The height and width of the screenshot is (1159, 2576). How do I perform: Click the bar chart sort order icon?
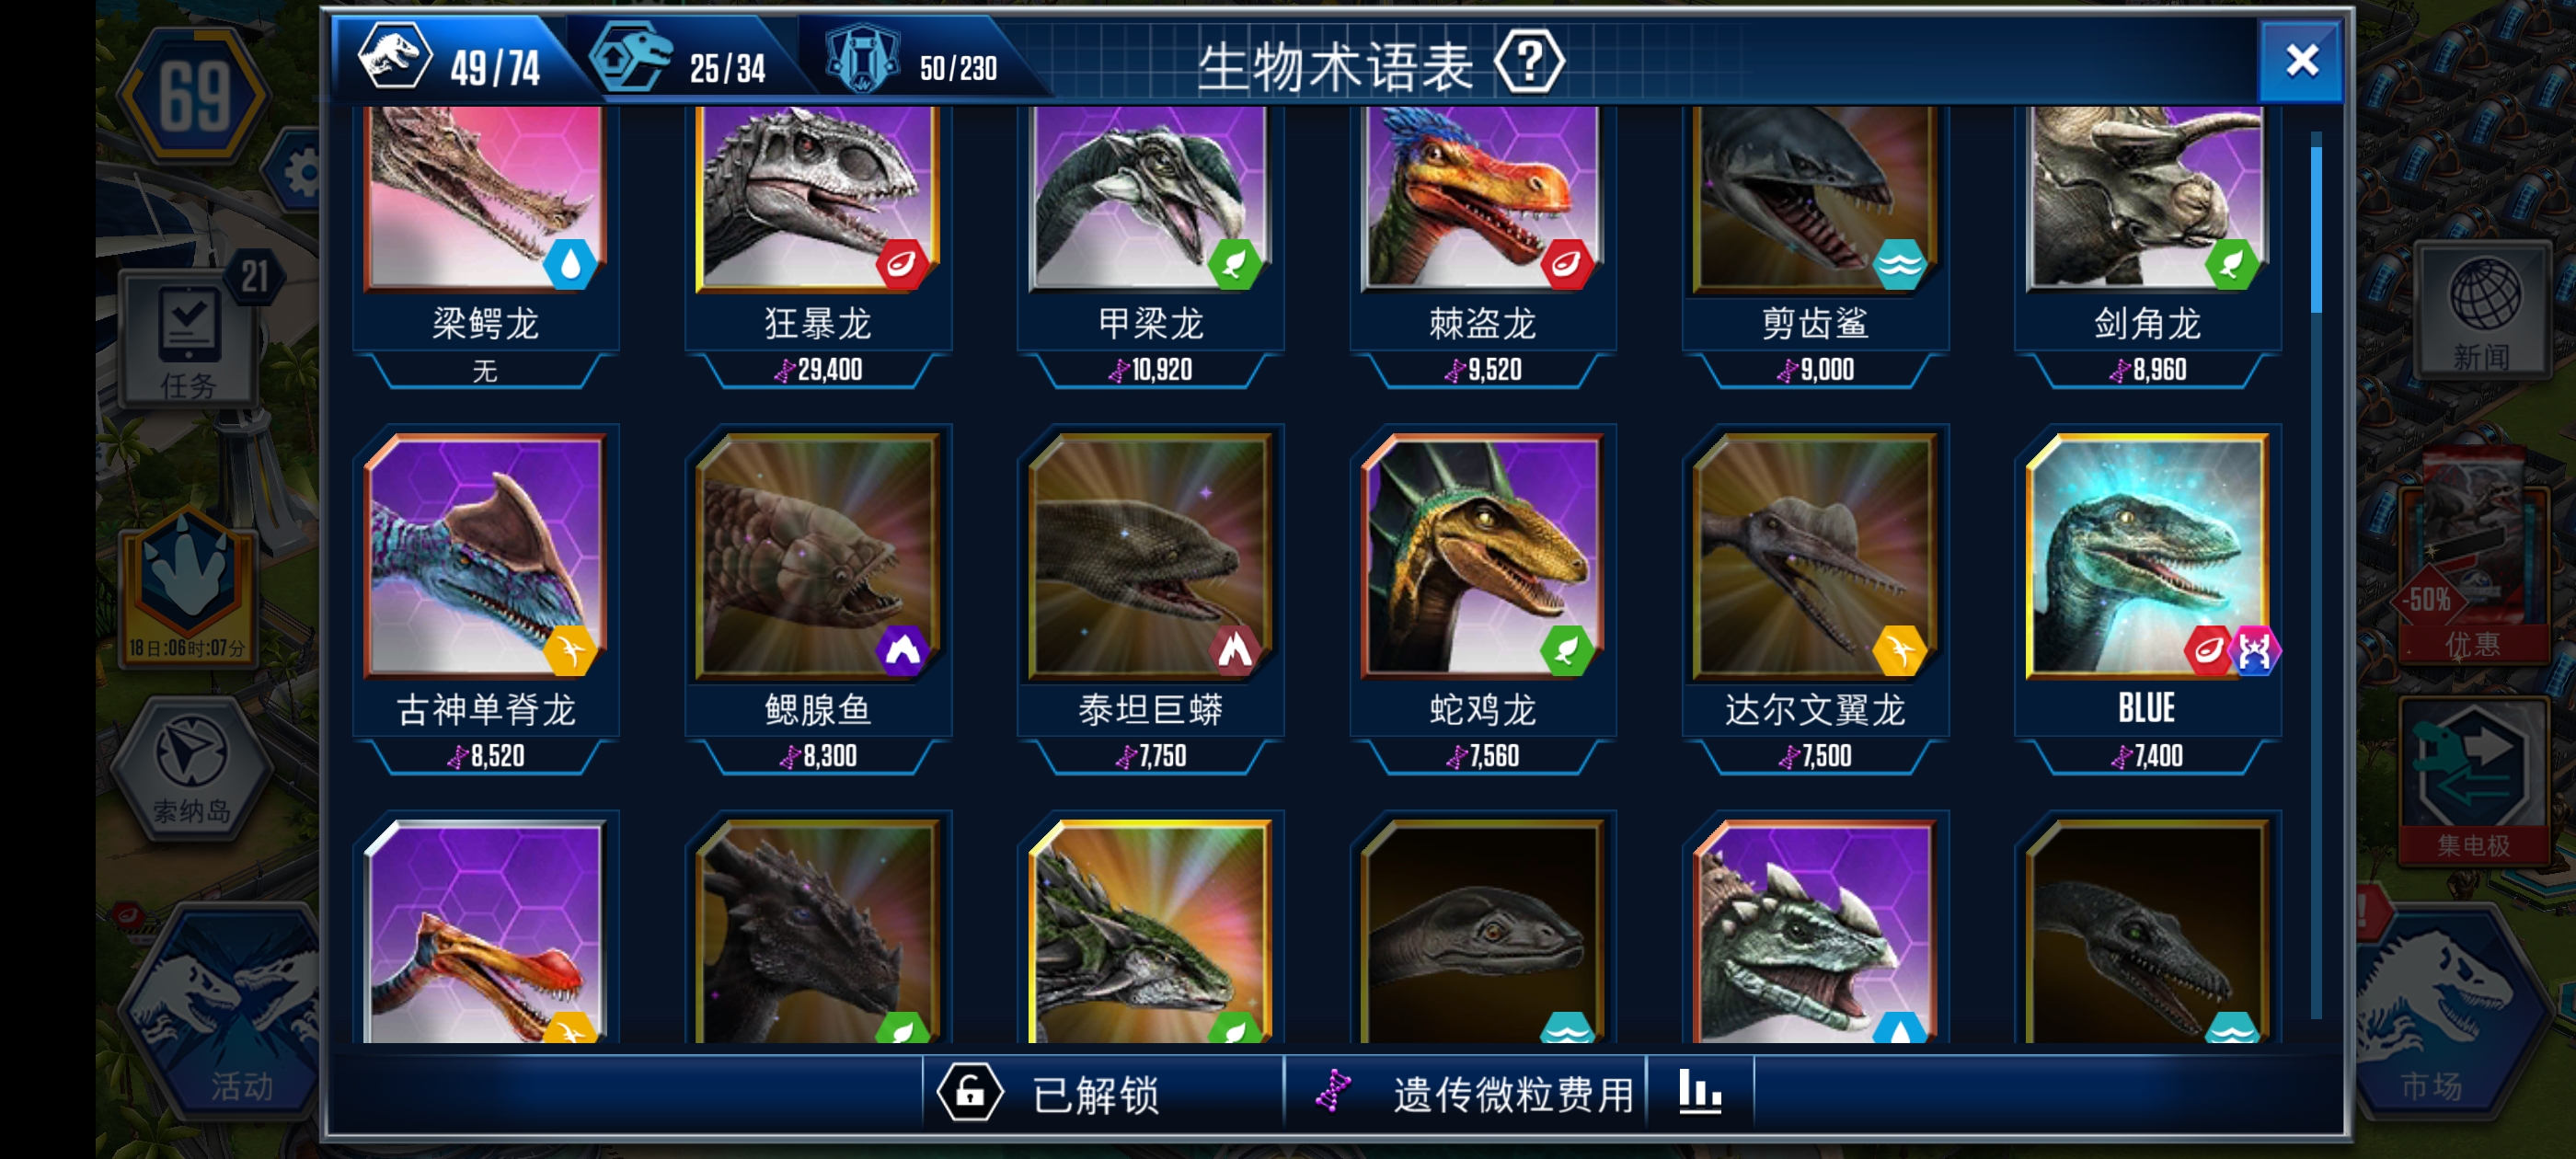(x=1699, y=1093)
